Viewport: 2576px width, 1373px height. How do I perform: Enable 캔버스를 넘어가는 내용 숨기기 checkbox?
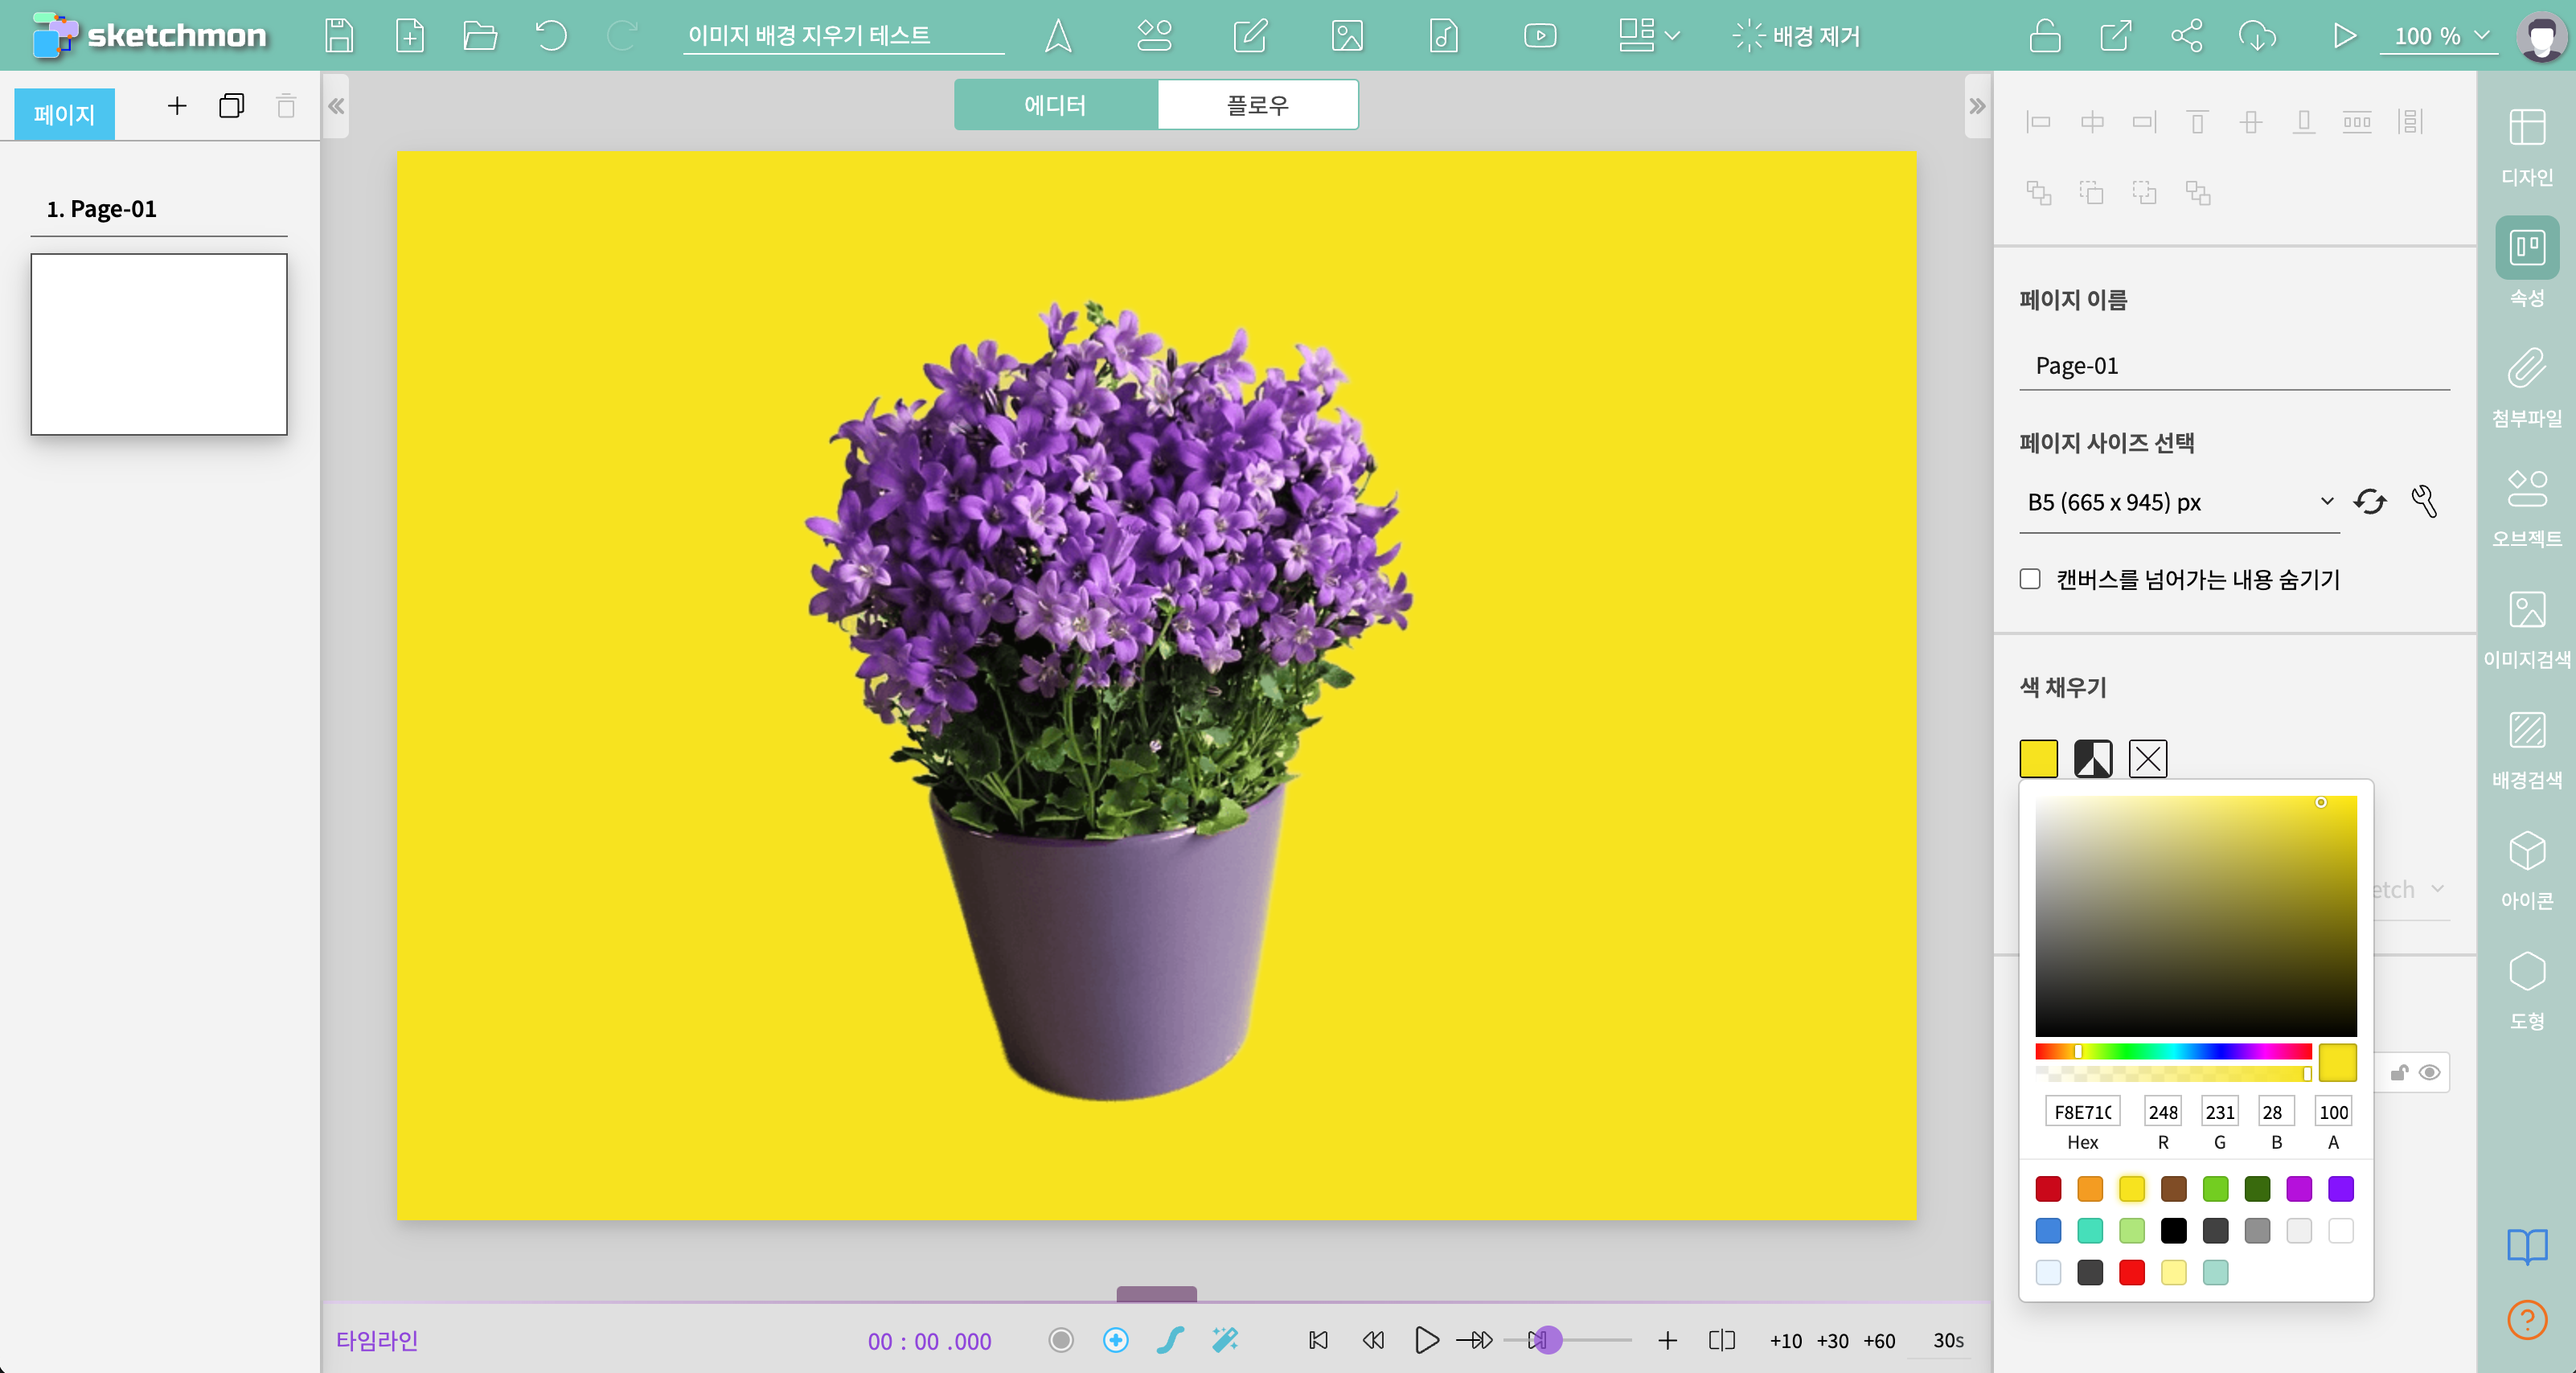point(2030,579)
